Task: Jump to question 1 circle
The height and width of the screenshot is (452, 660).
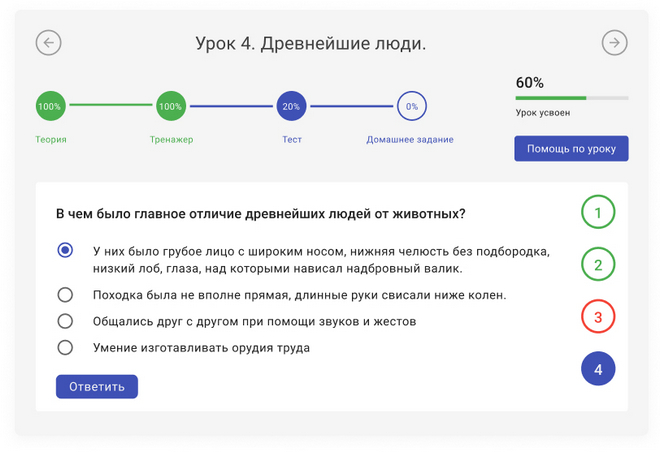Action: [x=598, y=212]
